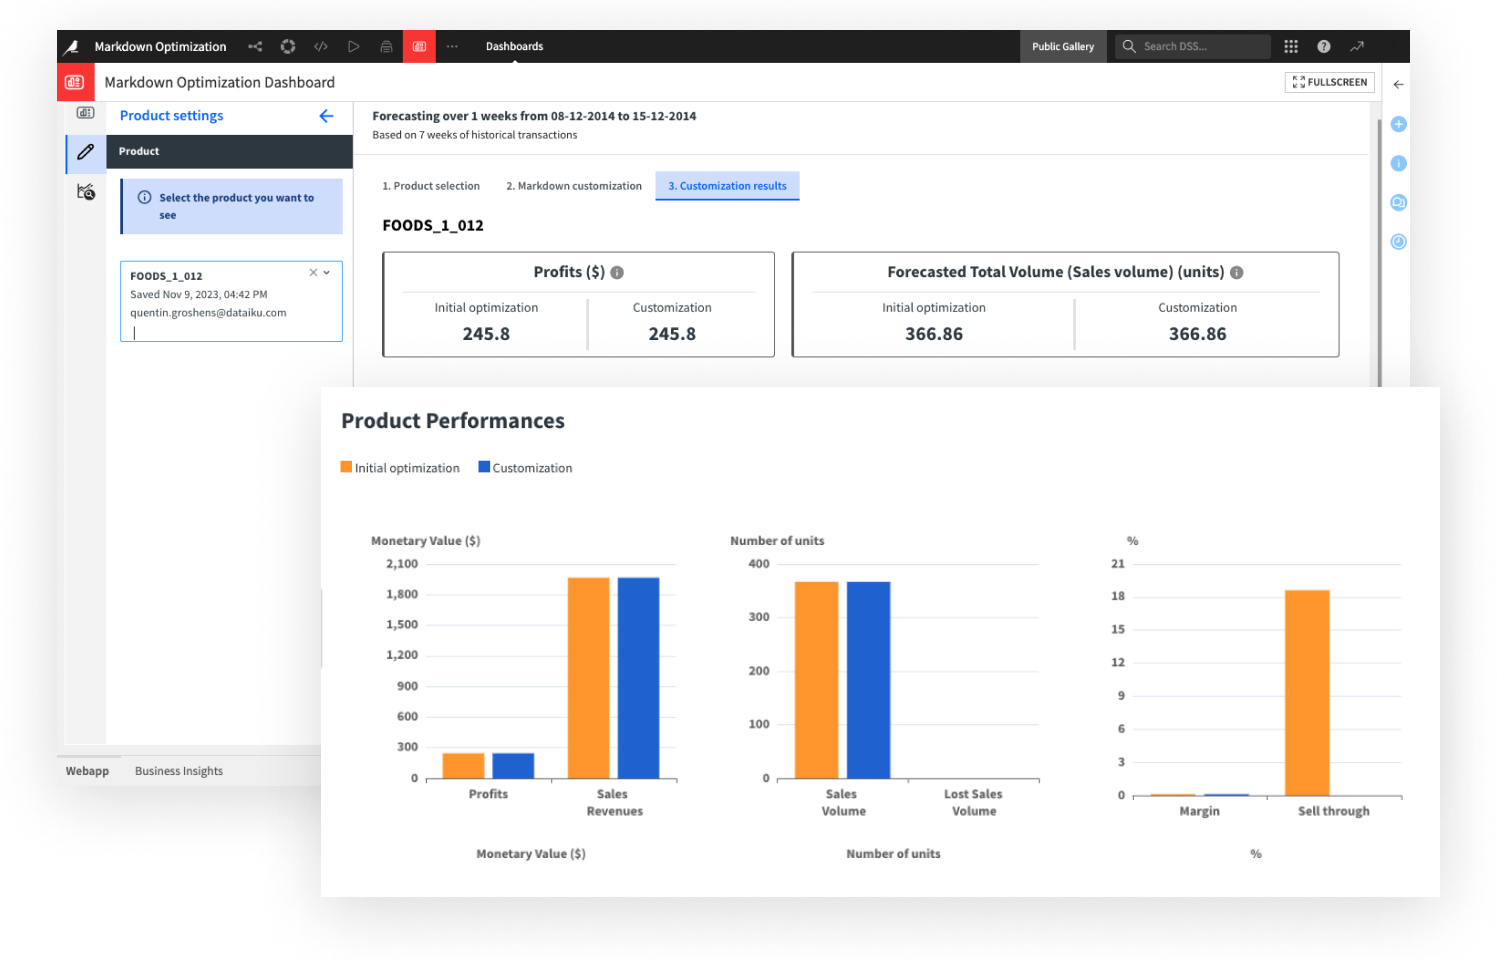
Task: Open the Webapp bottom tab
Action: click(x=88, y=771)
